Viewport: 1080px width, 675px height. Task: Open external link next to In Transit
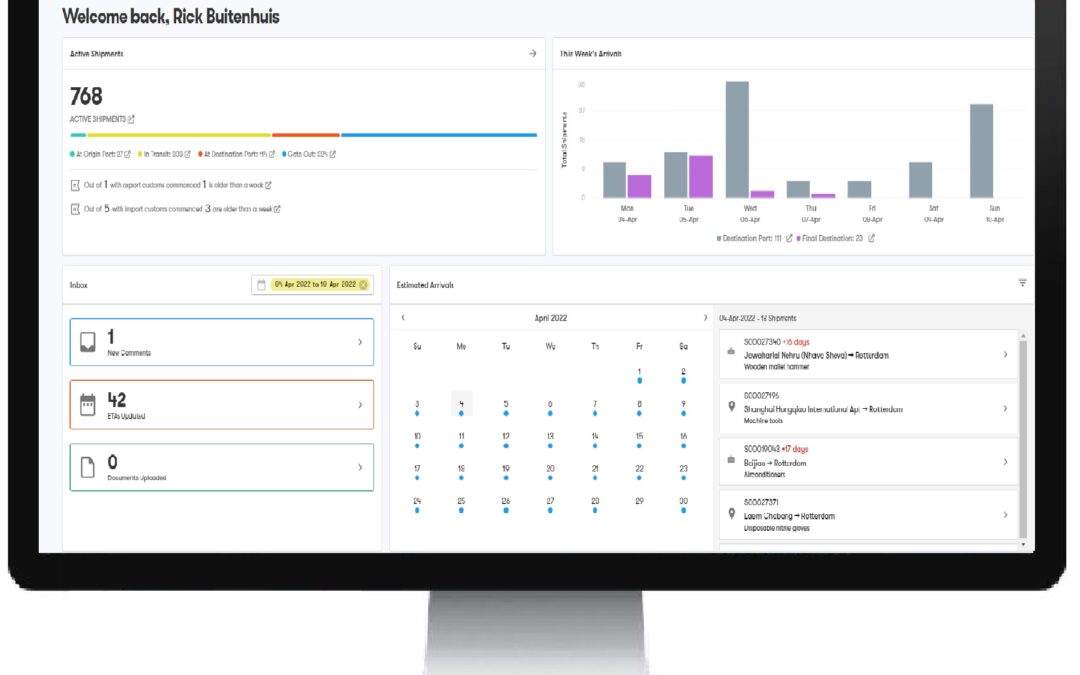(187, 154)
